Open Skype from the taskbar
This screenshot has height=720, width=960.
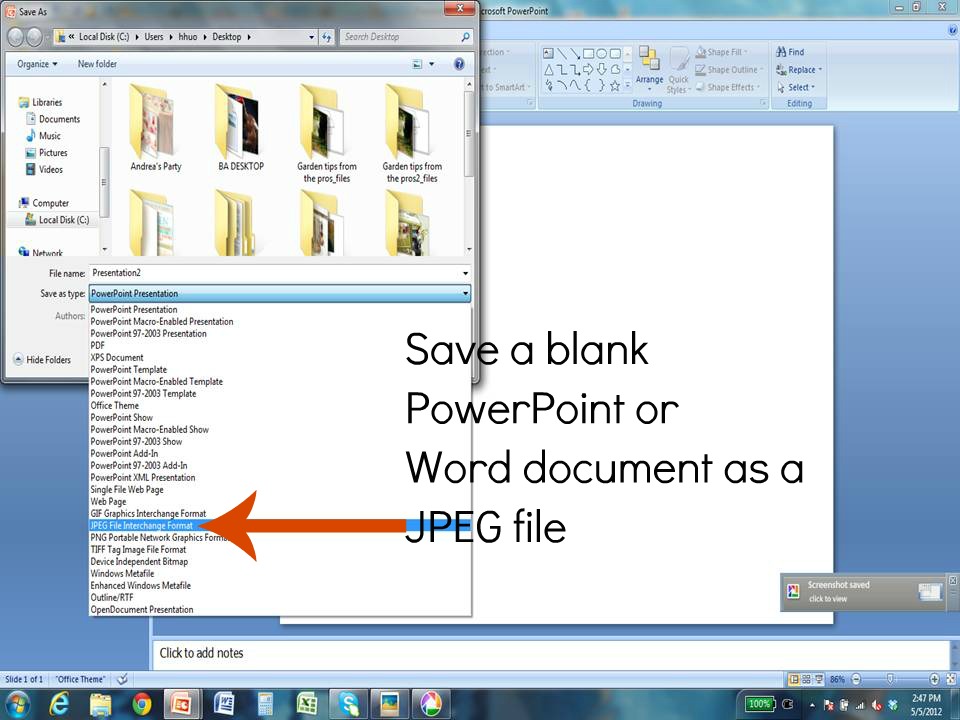[x=348, y=703]
